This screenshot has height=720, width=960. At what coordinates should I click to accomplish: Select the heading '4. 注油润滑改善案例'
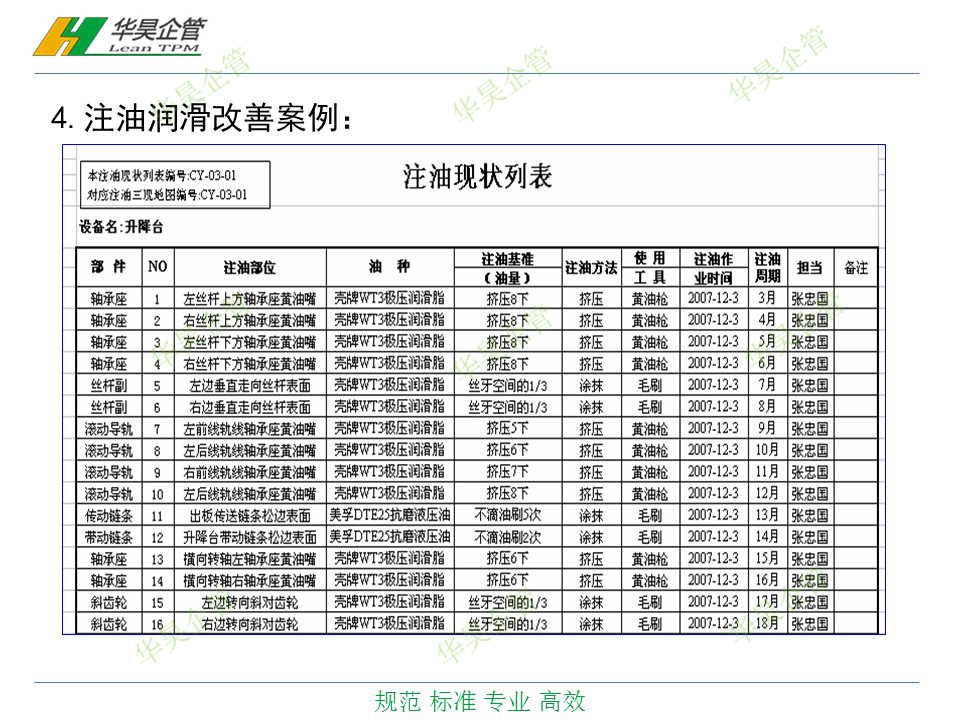(202, 118)
